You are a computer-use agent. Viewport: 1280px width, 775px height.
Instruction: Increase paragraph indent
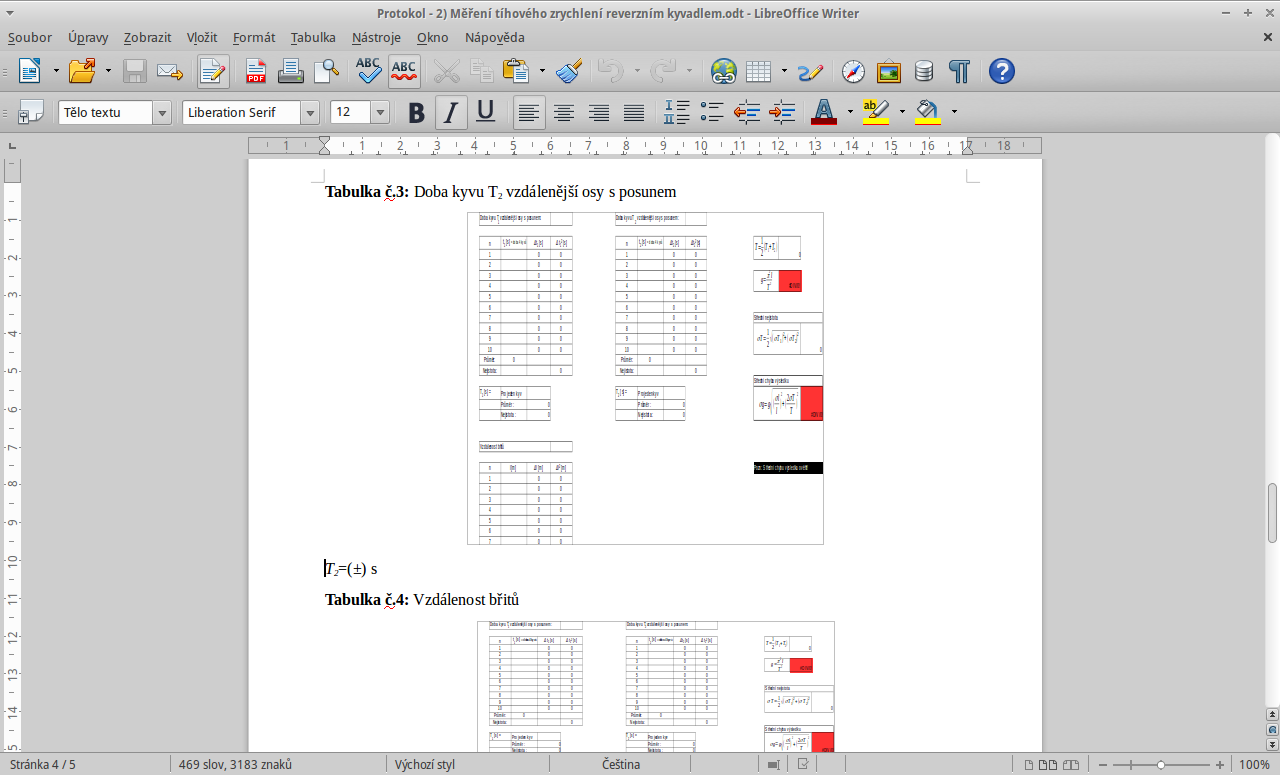(x=782, y=112)
